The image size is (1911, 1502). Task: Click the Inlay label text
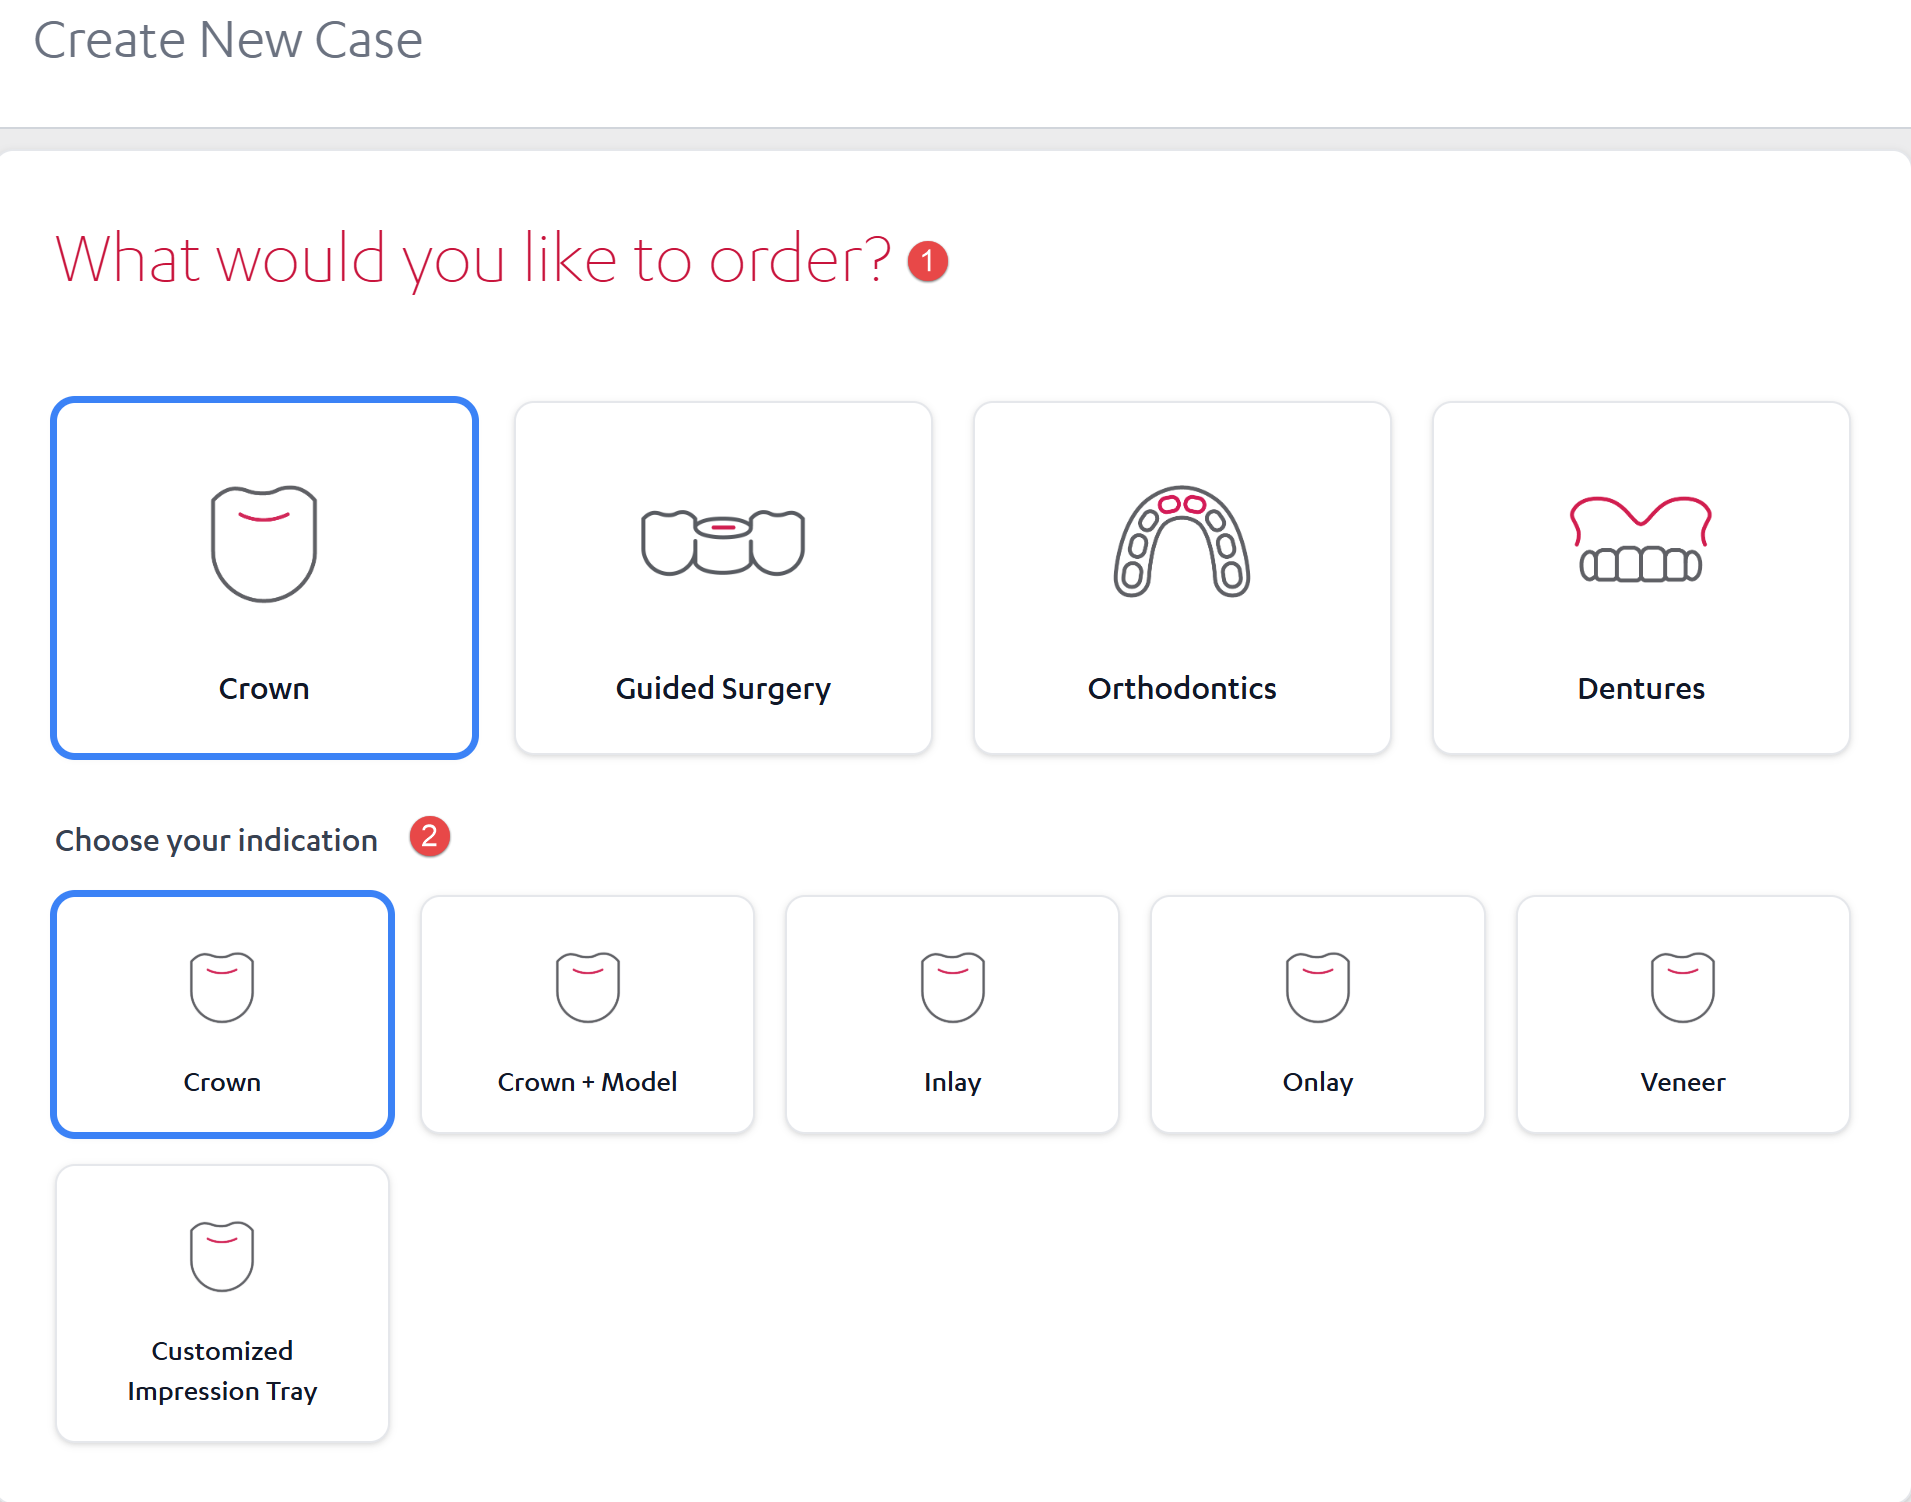point(953,1083)
